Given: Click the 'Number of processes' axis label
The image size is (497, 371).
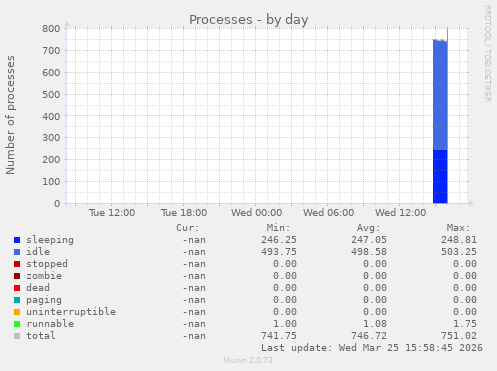Looking at the screenshot, I should (x=10, y=115).
